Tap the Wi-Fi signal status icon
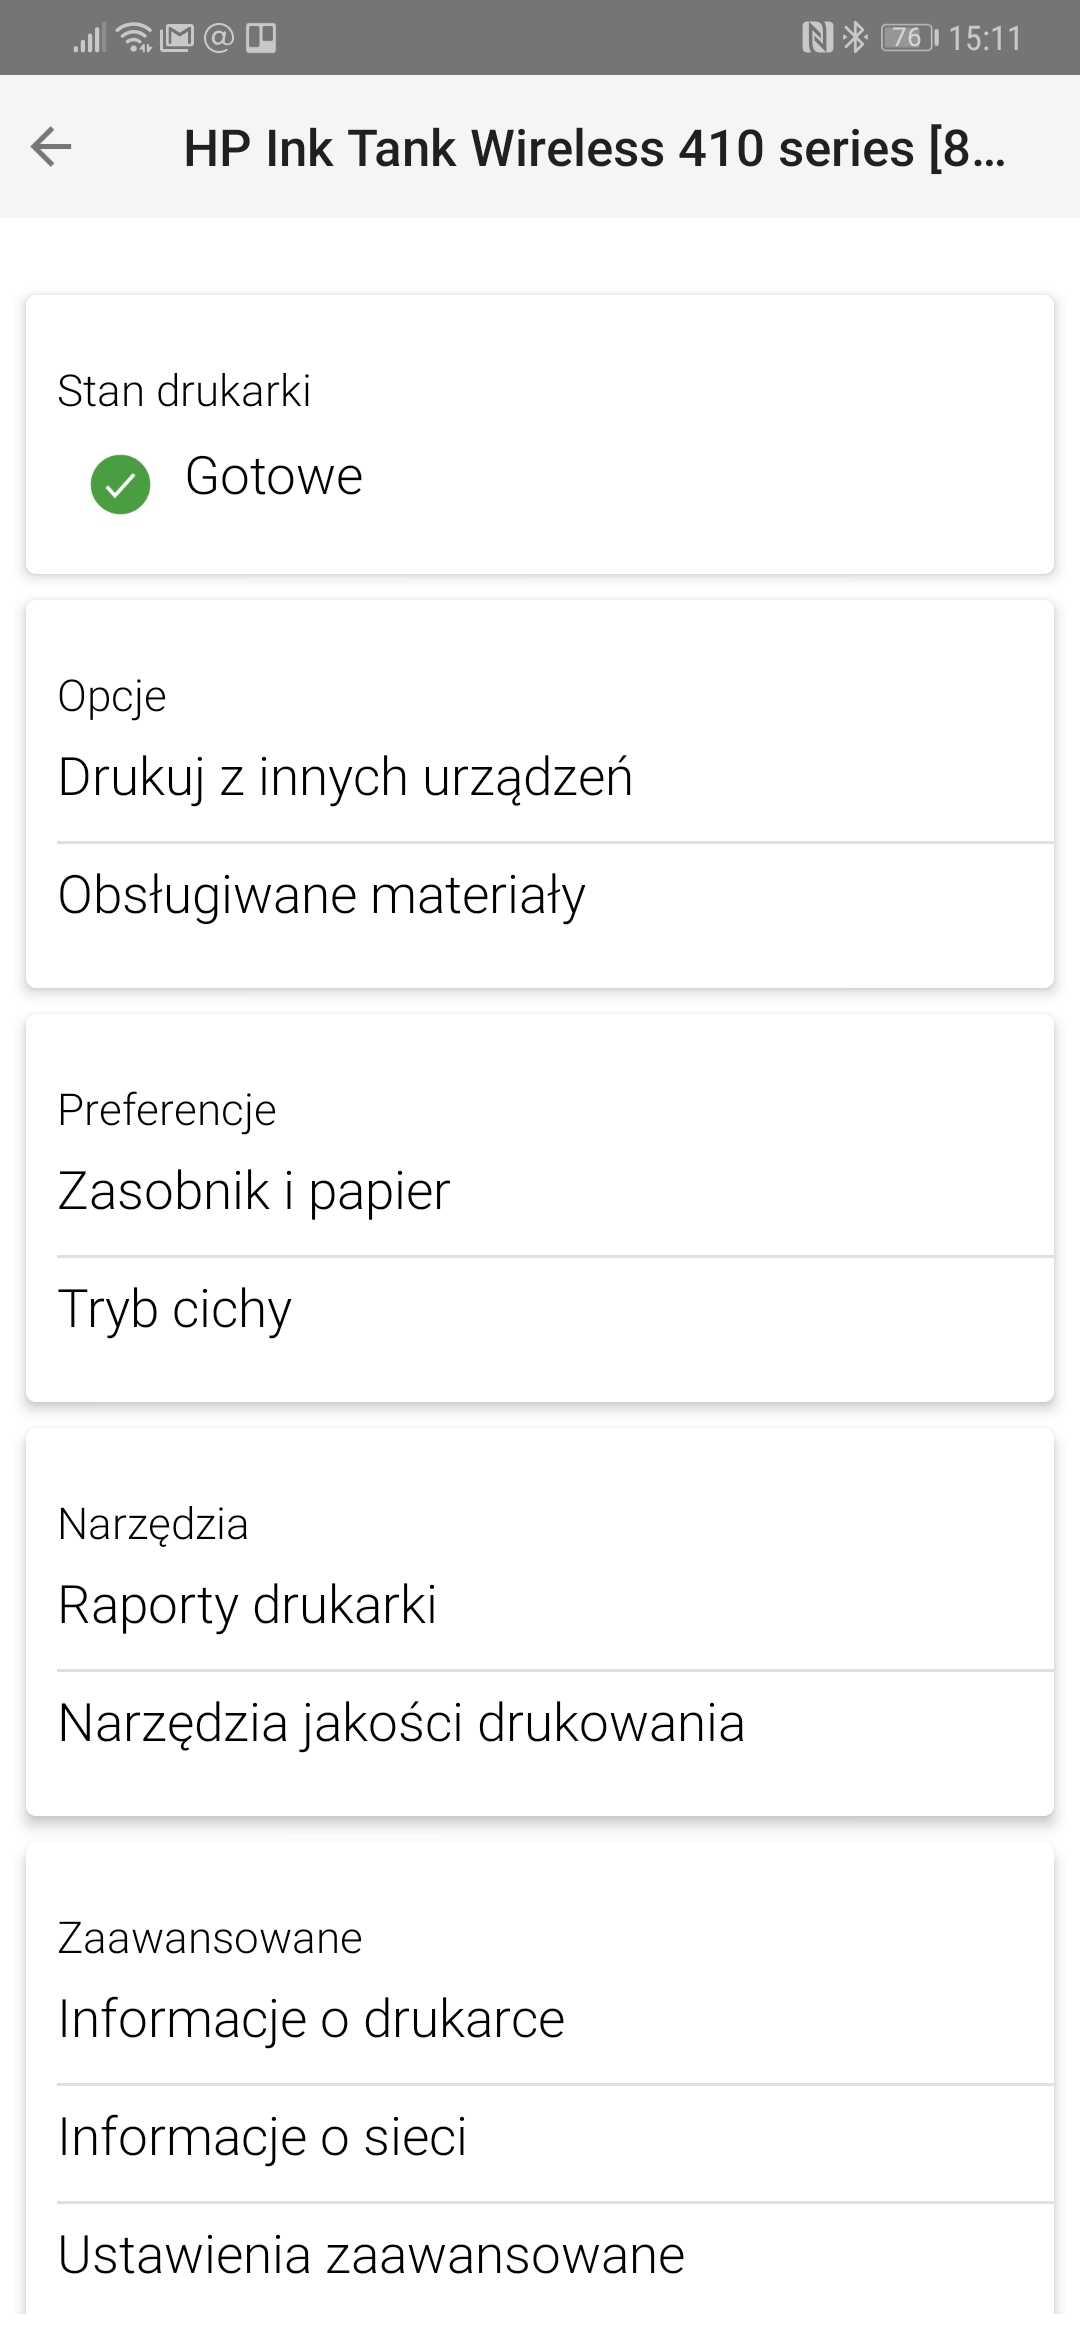 click(134, 38)
